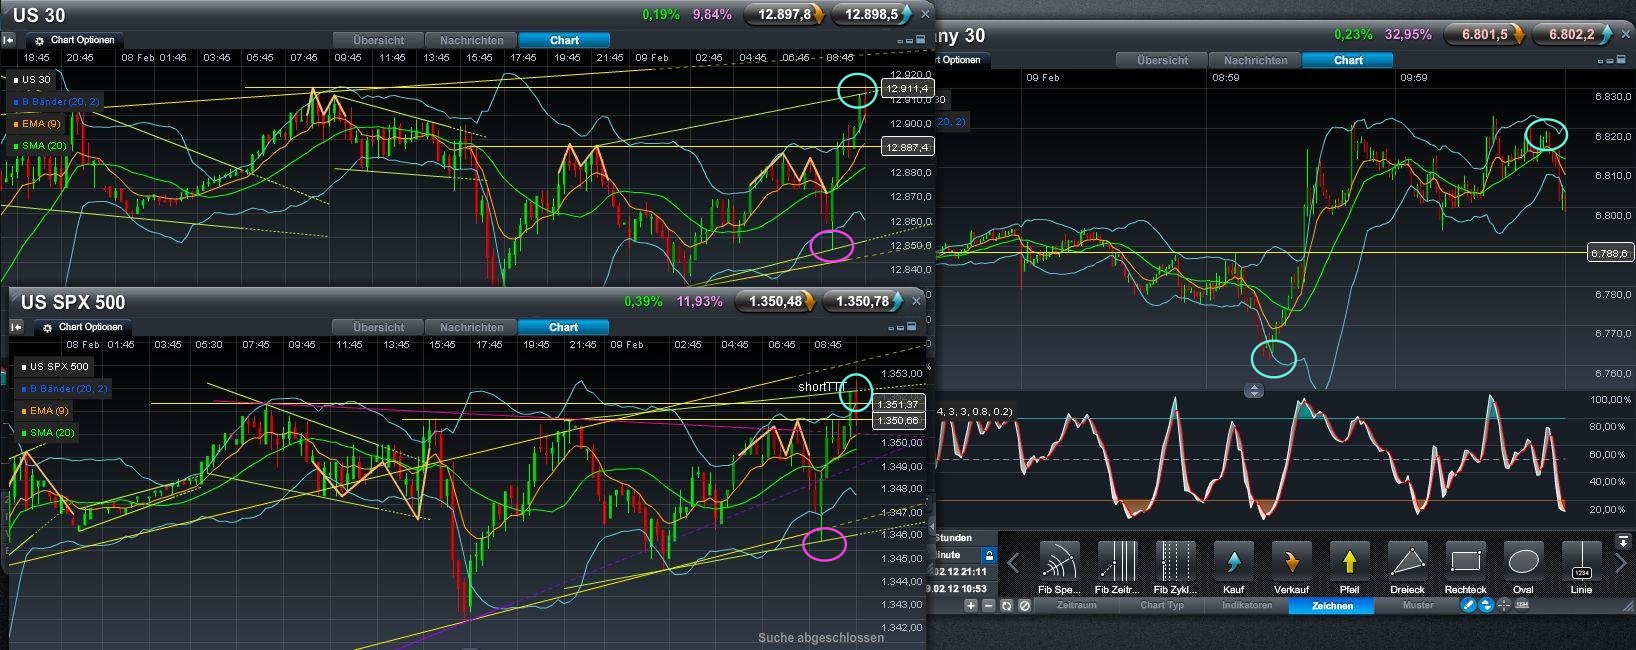Image resolution: width=1636 pixels, height=650 pixels.
Task: Switch to the Zeichnen tab
Action: click(1332, 606)
